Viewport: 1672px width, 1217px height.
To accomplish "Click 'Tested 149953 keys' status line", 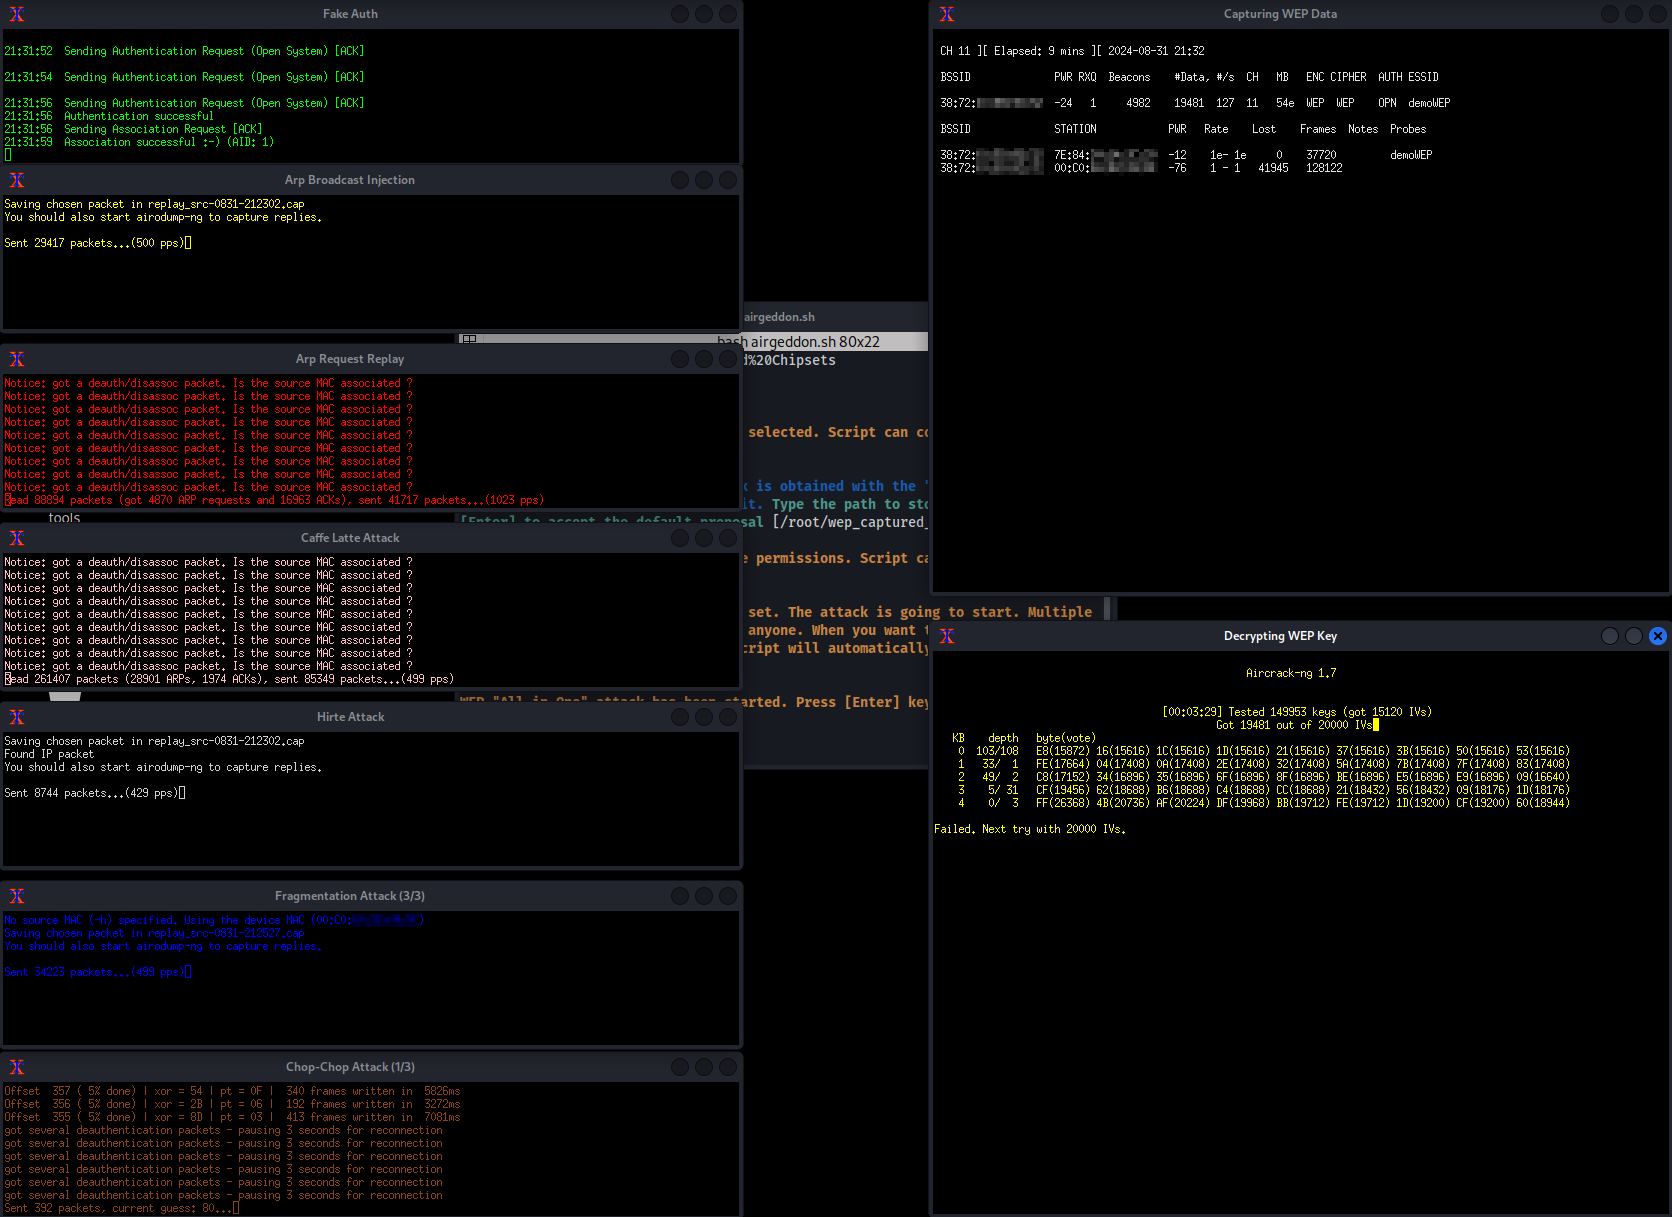I will [1296, 712].
